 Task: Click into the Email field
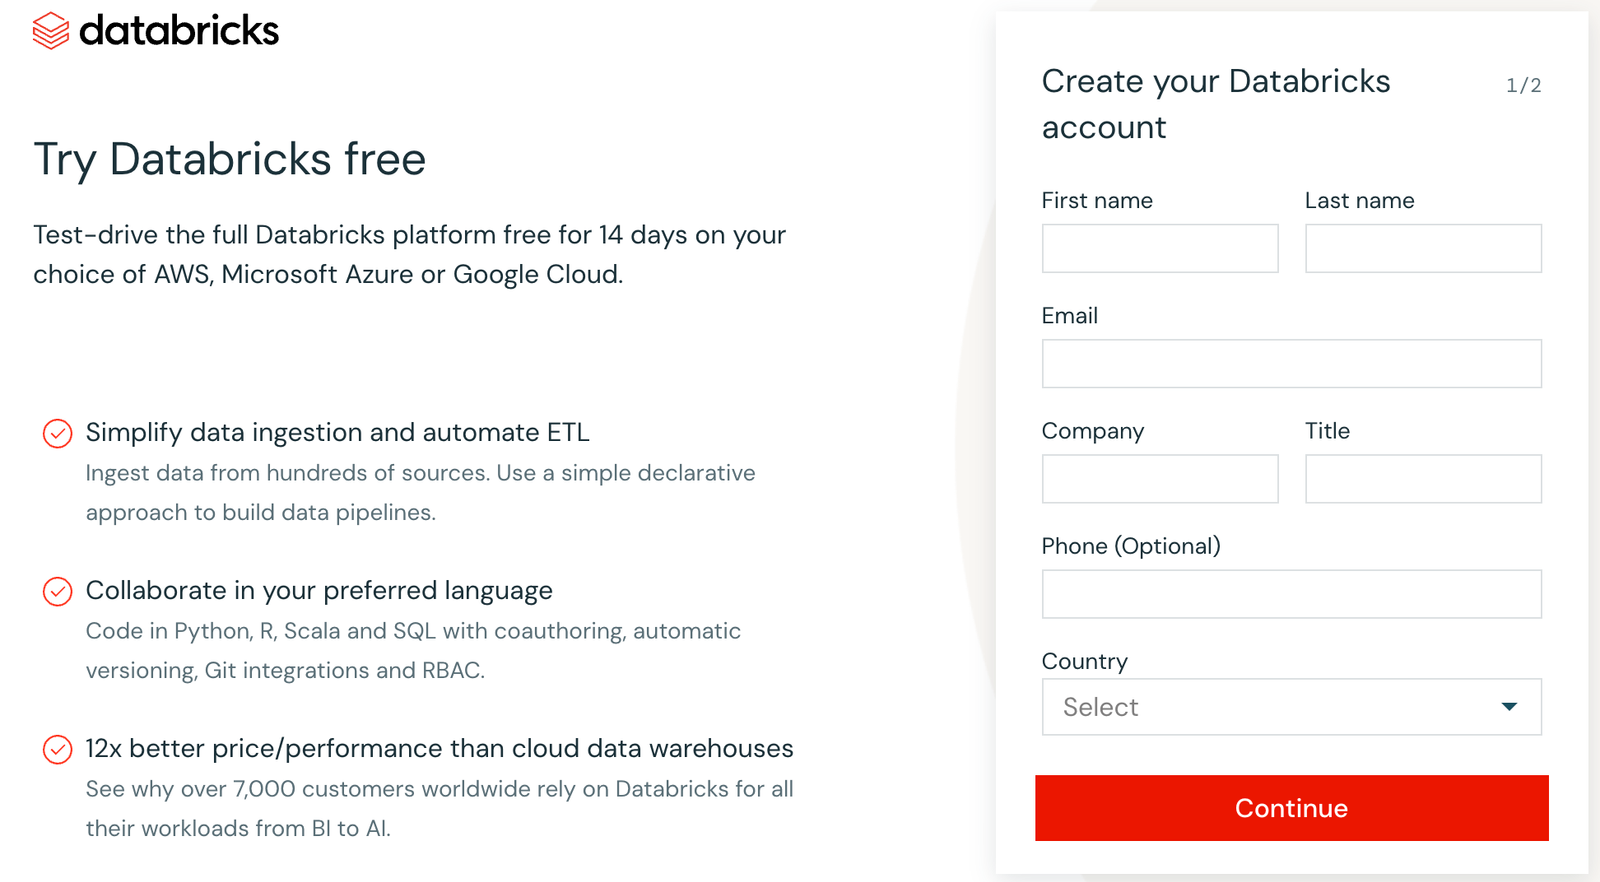1290,363
